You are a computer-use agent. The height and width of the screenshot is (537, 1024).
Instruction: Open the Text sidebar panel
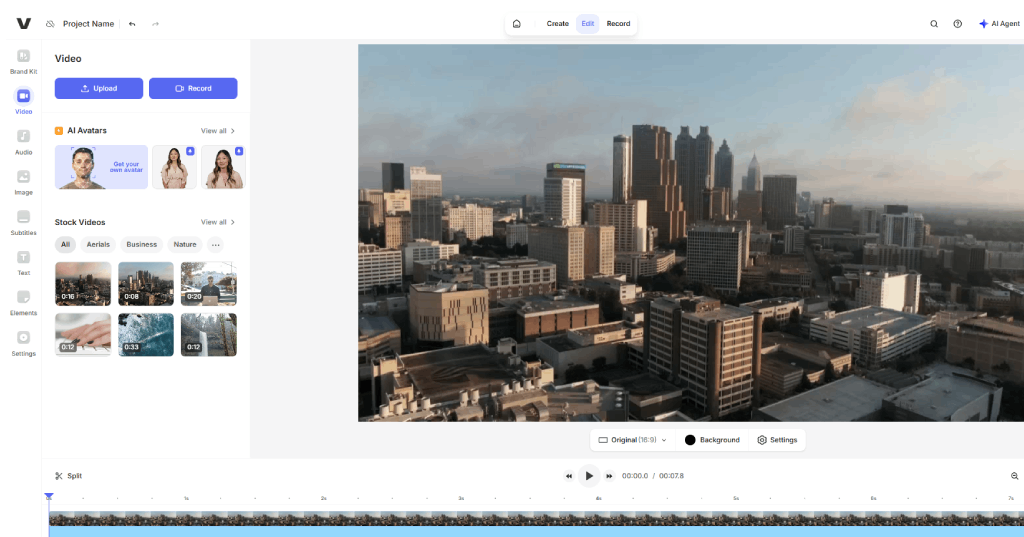[24, 263]
